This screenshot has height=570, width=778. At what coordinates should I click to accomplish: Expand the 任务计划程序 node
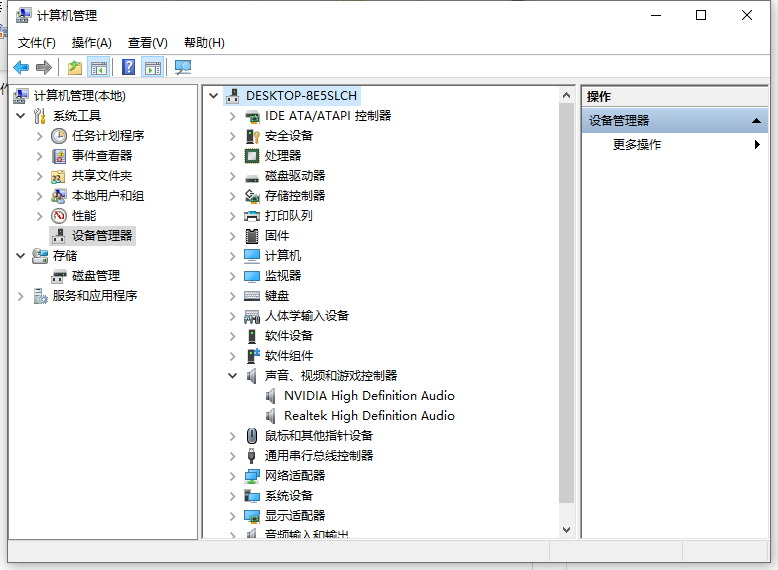[40, 136]
